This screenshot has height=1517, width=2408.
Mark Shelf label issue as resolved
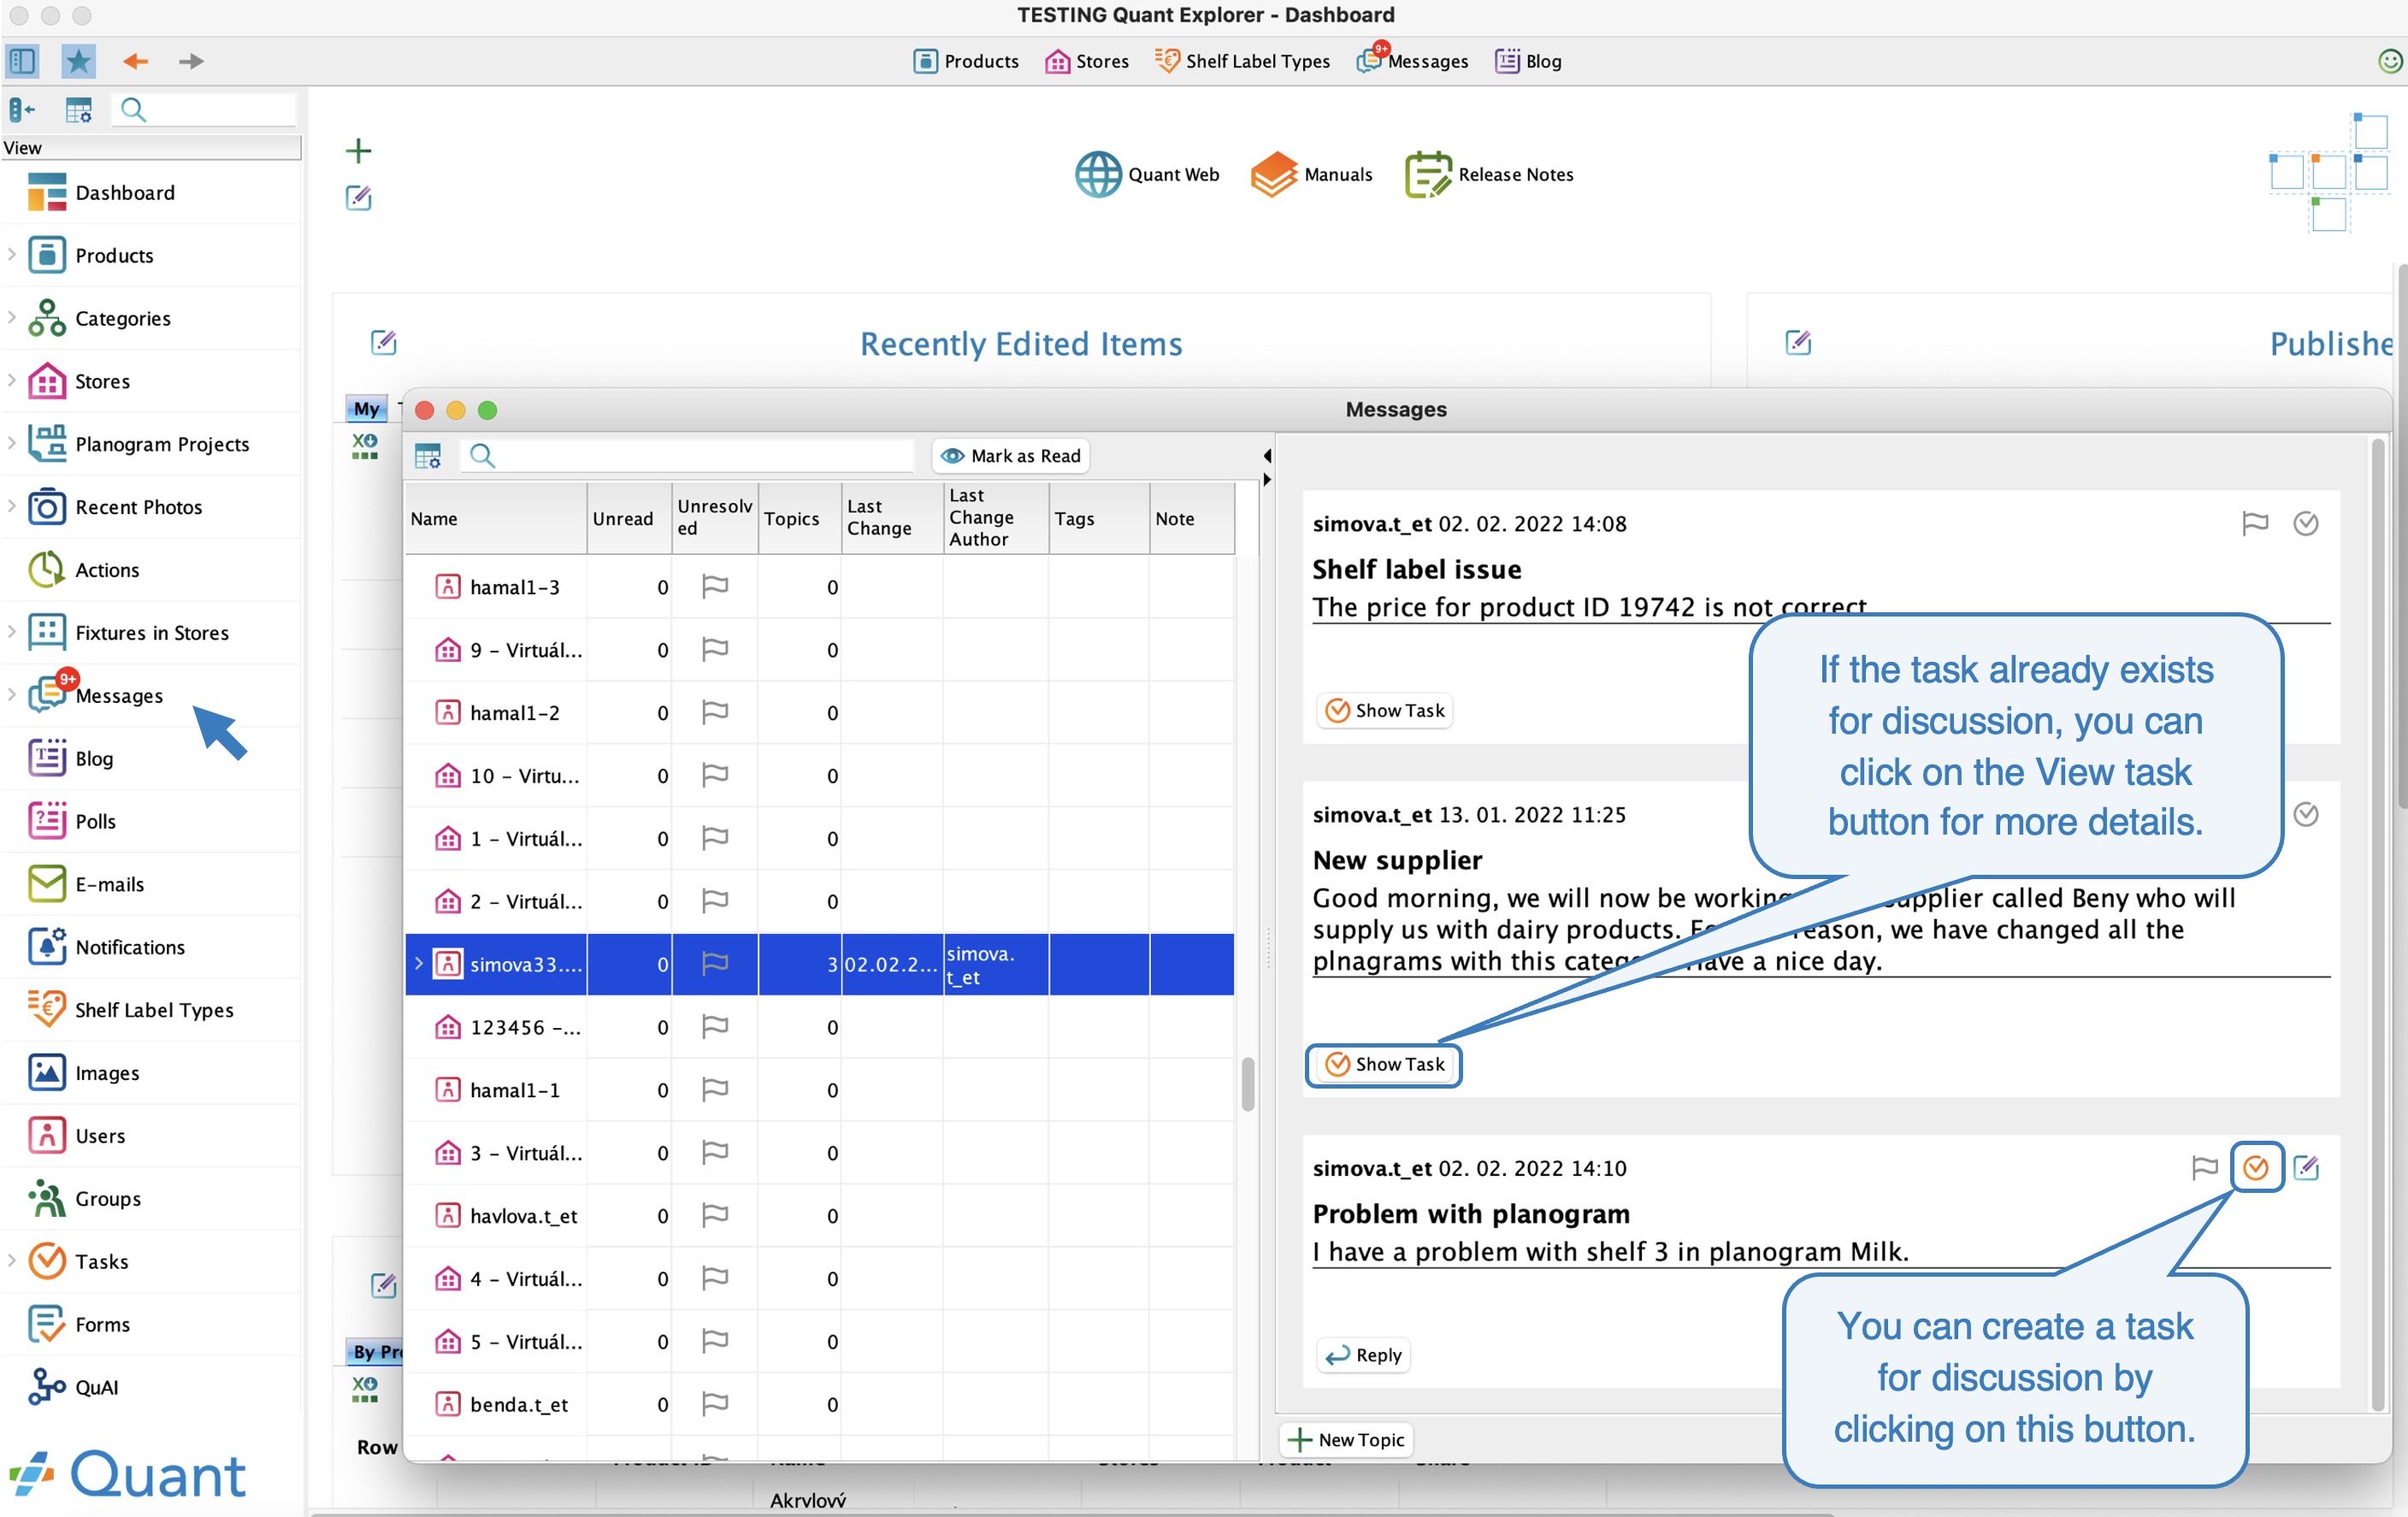tap(2306, 523)
